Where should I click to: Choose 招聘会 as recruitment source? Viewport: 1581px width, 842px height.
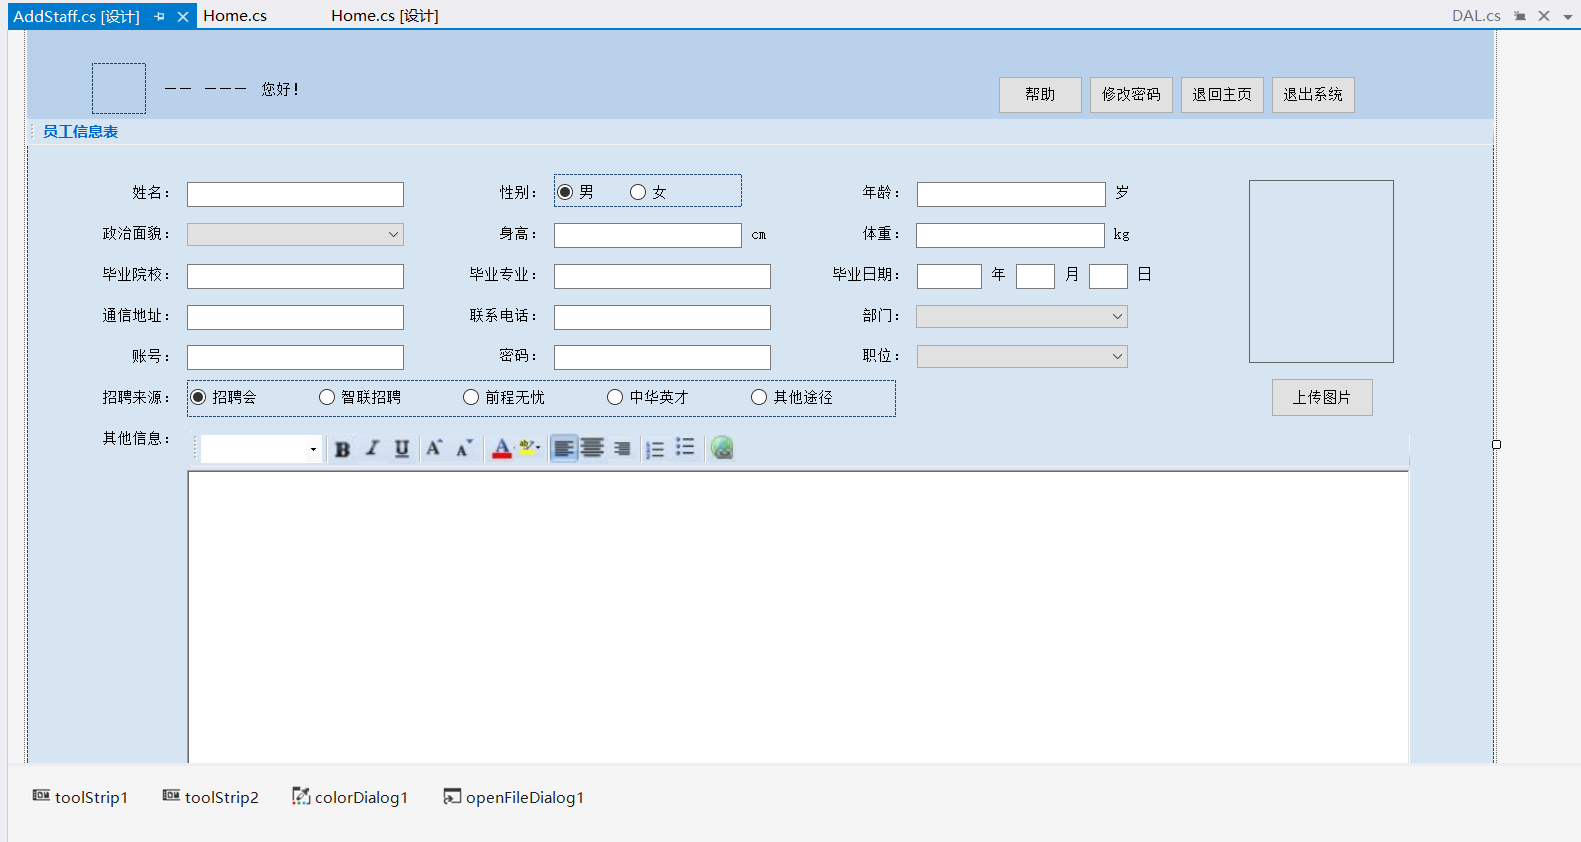pos(224,397)
